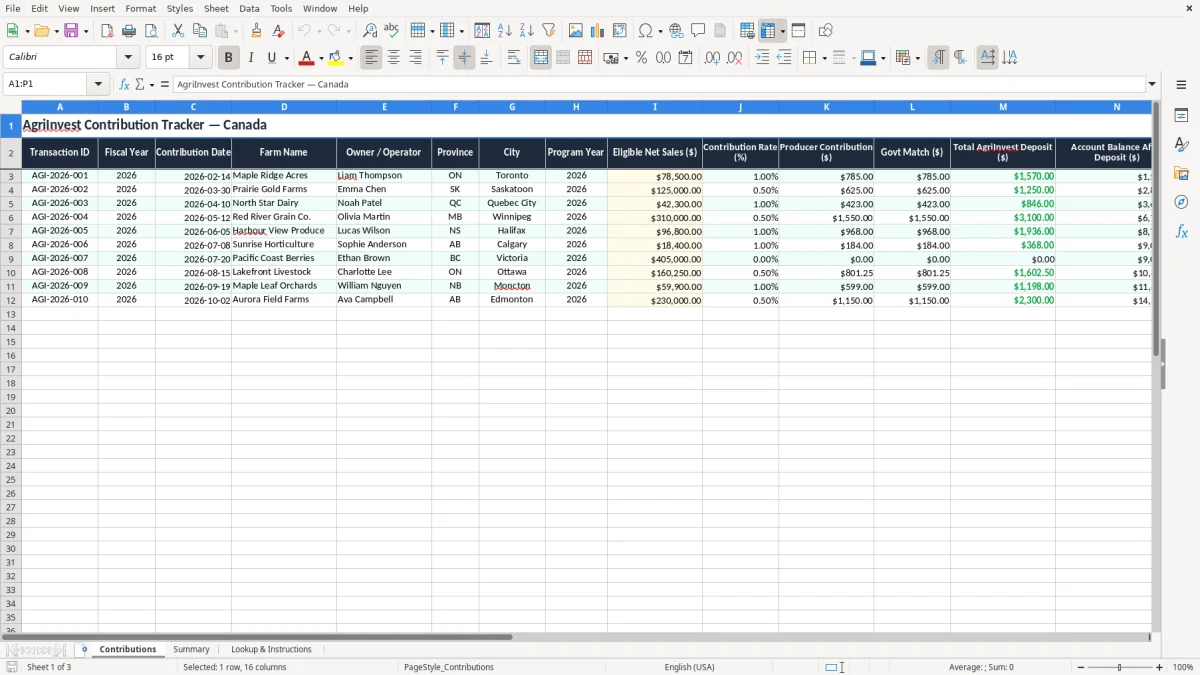Viewport: 1200px width, 675px height.
Task: Toggle Wrap Text button
Action: [514, 58]
